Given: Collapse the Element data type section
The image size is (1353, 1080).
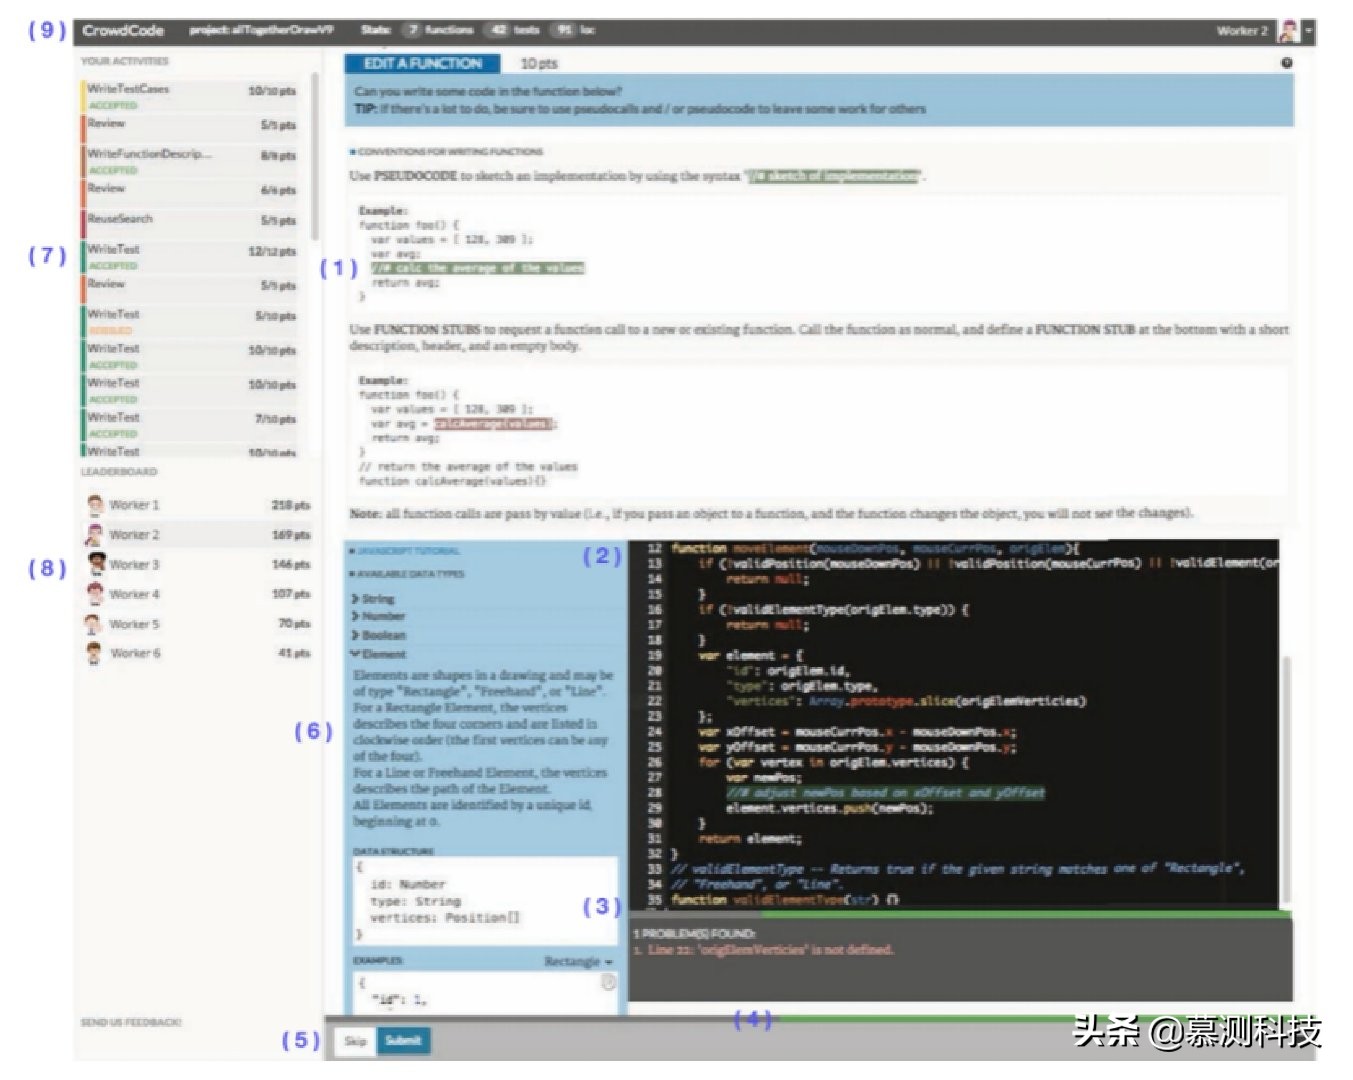Looking at the screenshot, I should 378,654.
